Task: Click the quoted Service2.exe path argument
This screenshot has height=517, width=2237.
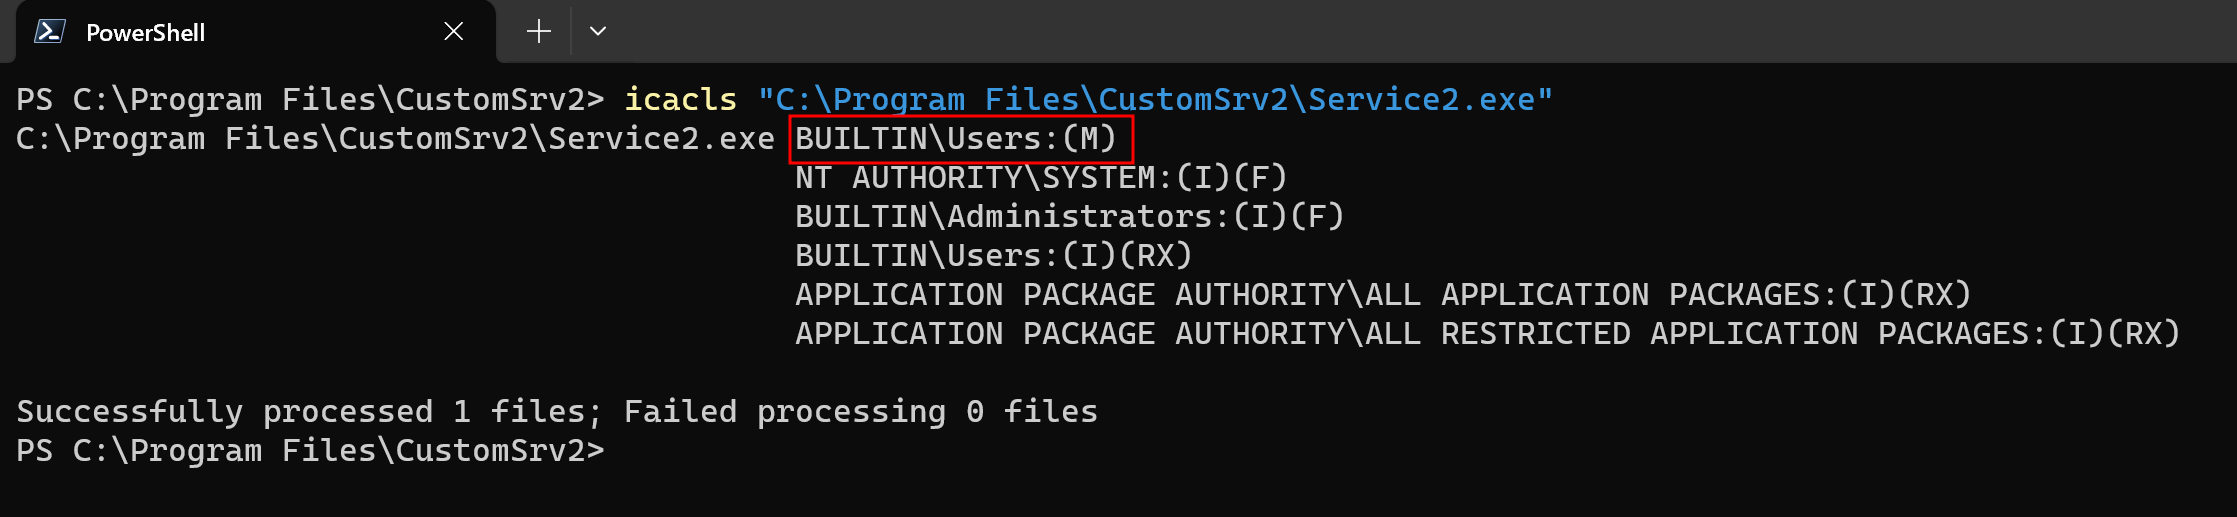Action: [1154, 99]
